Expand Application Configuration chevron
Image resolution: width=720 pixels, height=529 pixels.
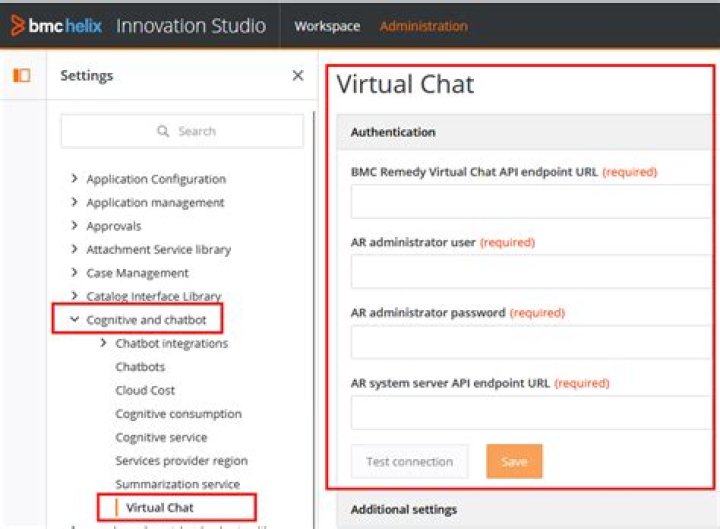click(x=74, y=178)
